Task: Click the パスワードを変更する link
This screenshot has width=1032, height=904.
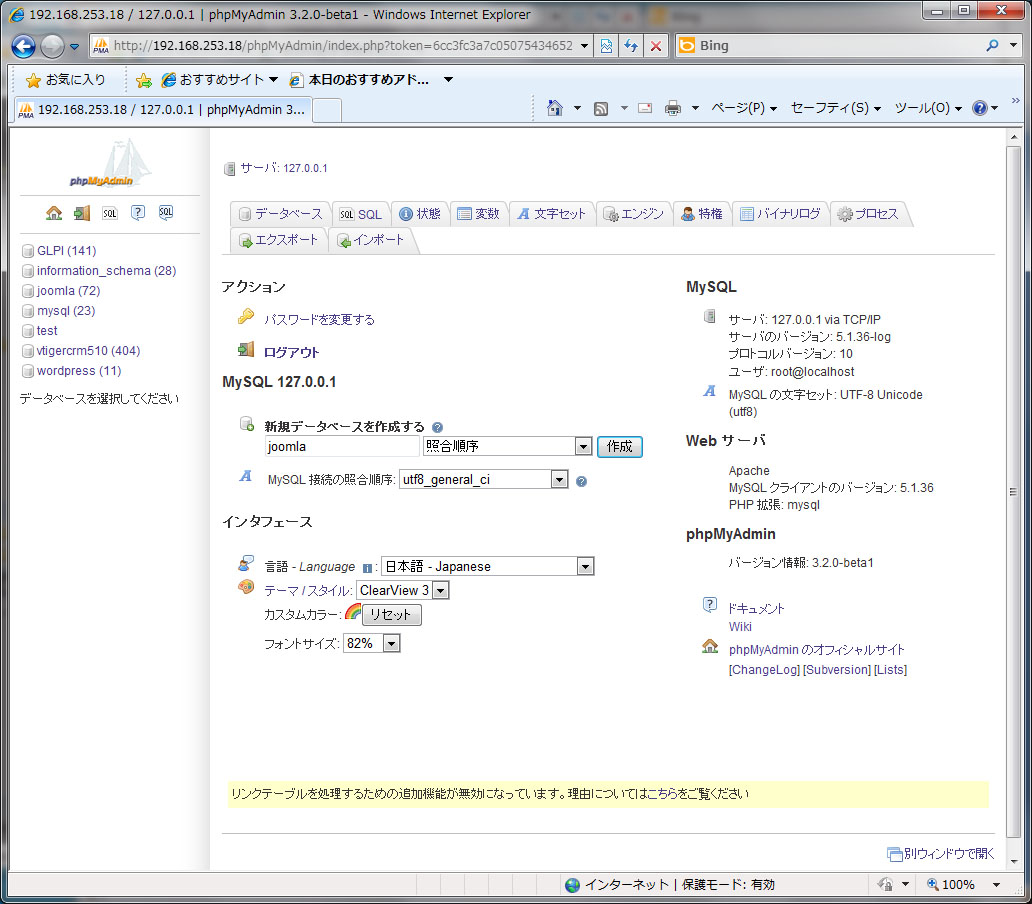Action: pos(319,319)
